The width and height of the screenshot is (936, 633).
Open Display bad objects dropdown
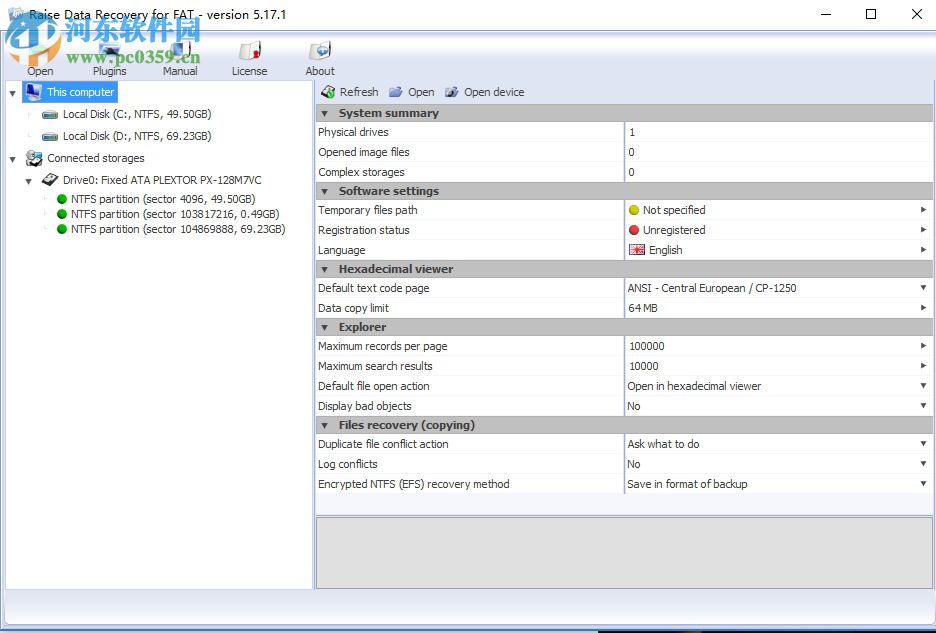923,406
